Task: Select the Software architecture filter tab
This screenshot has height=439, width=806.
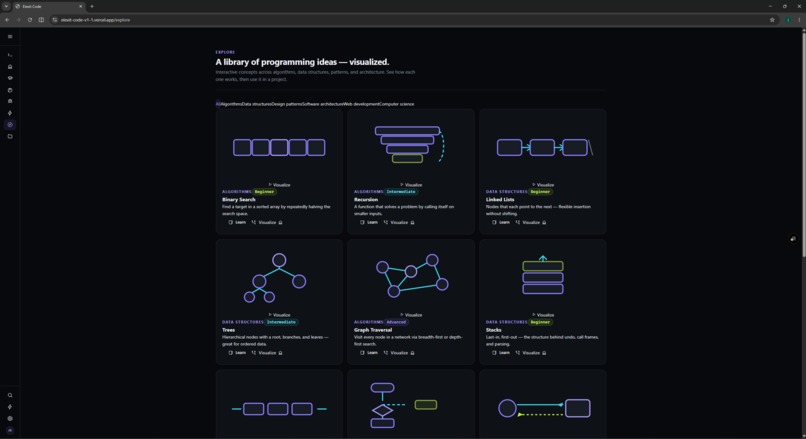Action: 323,104
